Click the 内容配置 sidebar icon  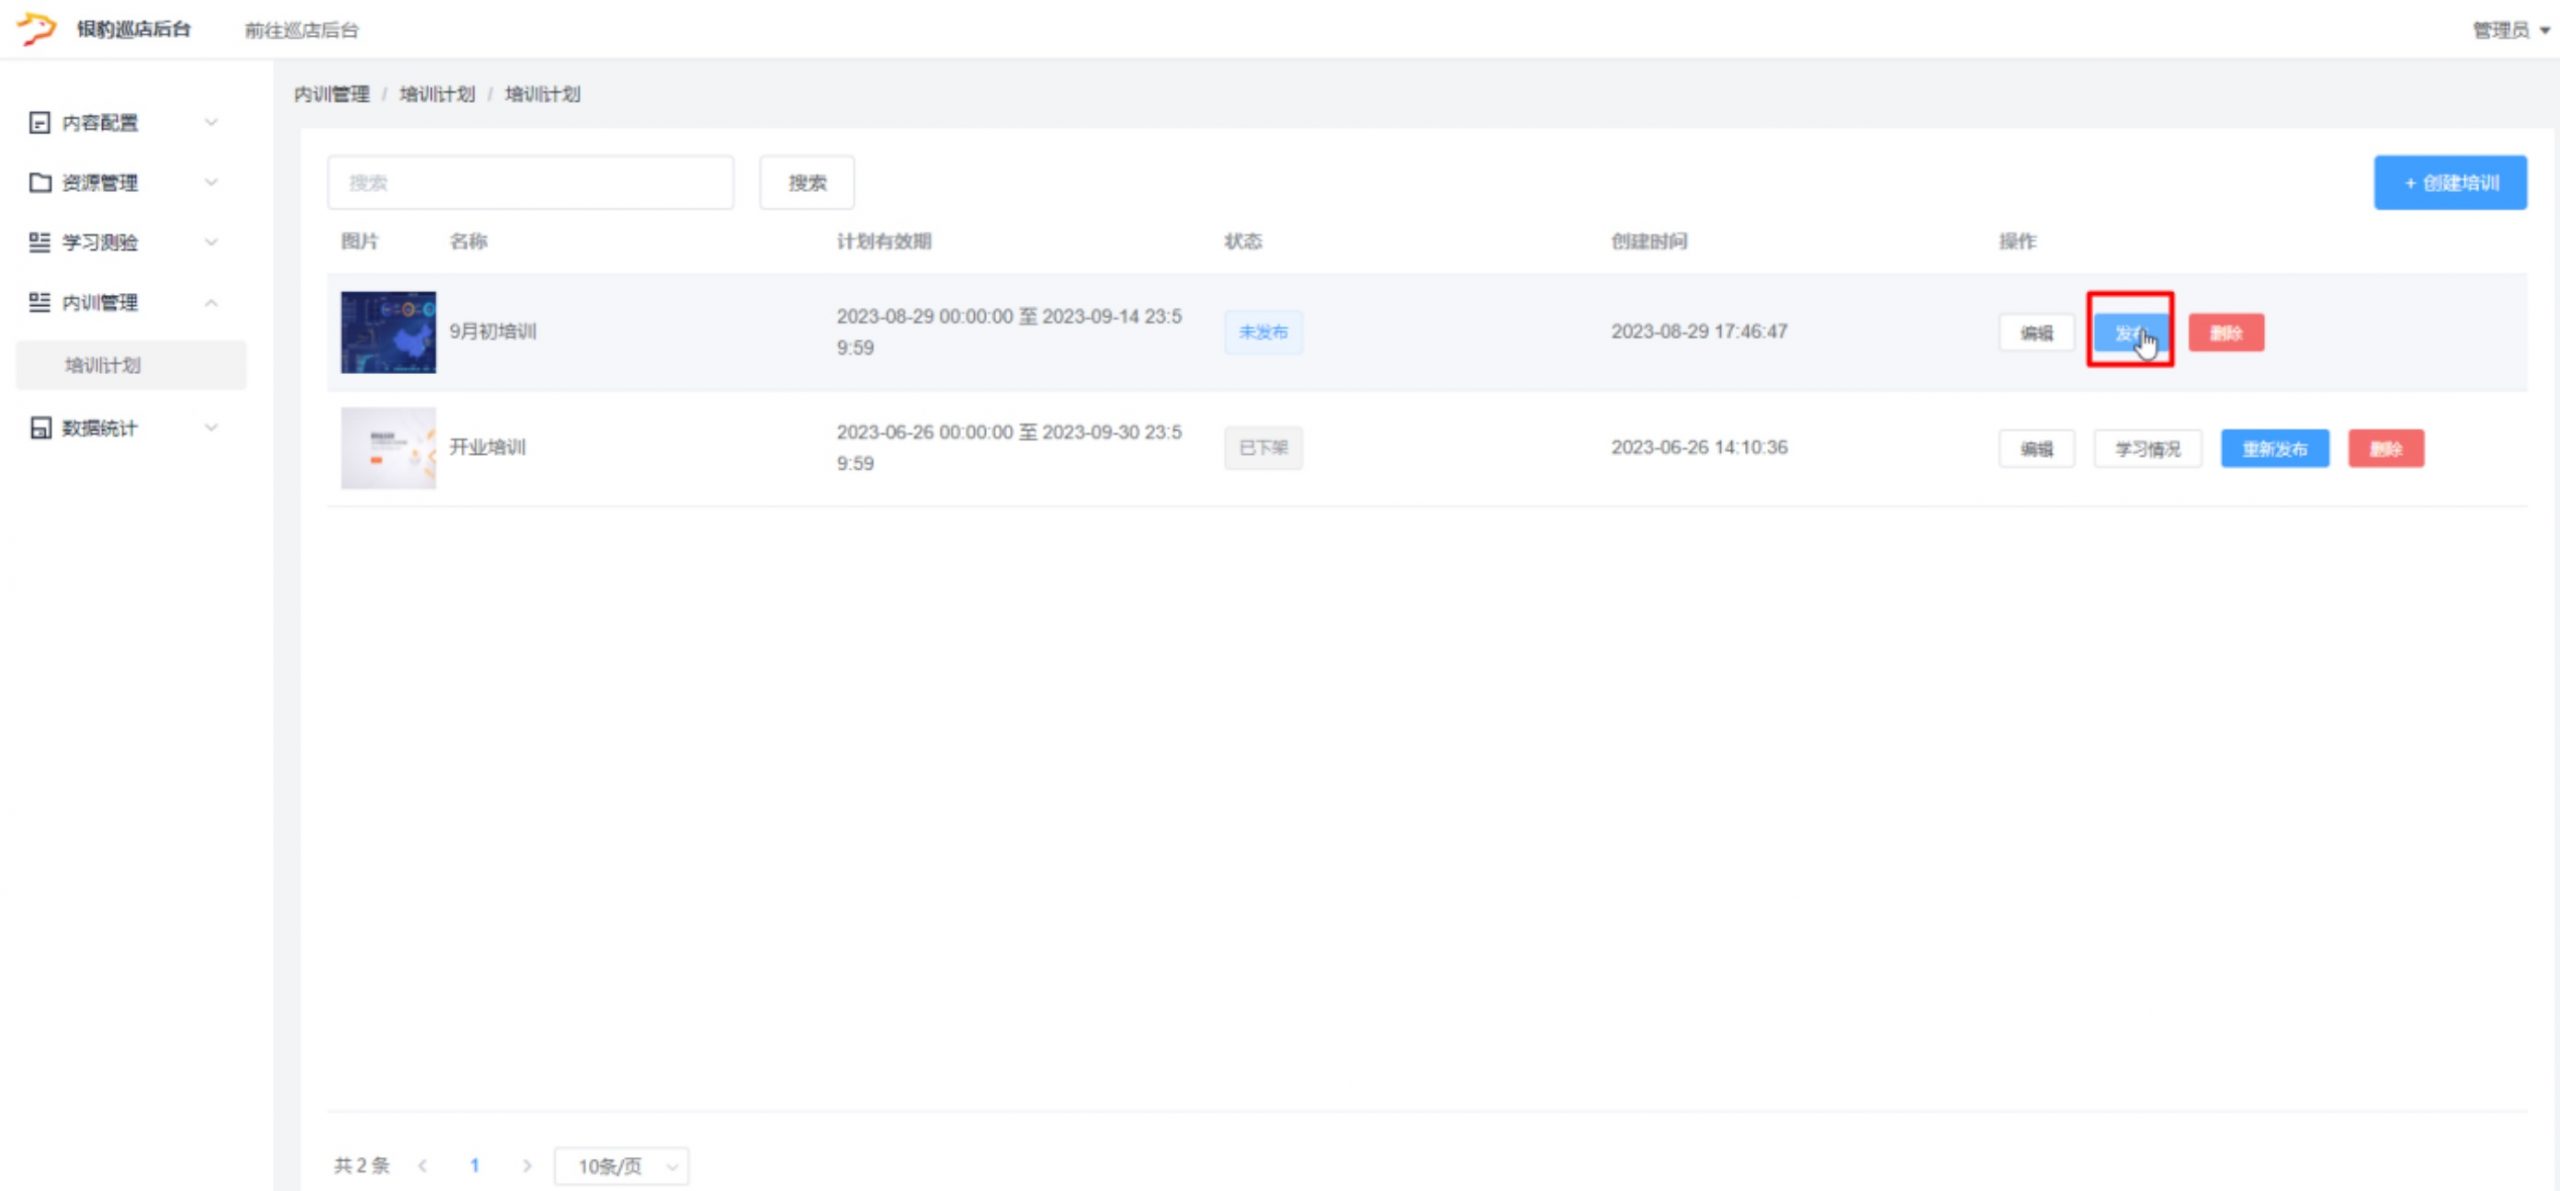tap(40, 123)
